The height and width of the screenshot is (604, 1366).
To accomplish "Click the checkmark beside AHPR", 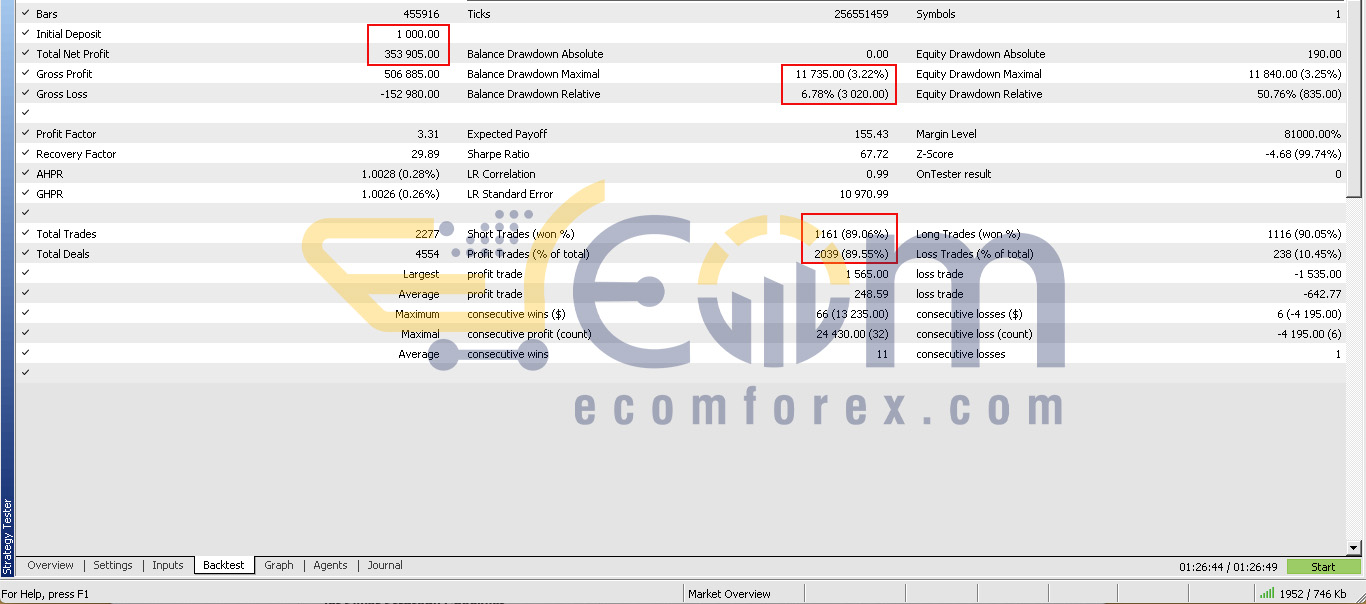I will [25, 174].
